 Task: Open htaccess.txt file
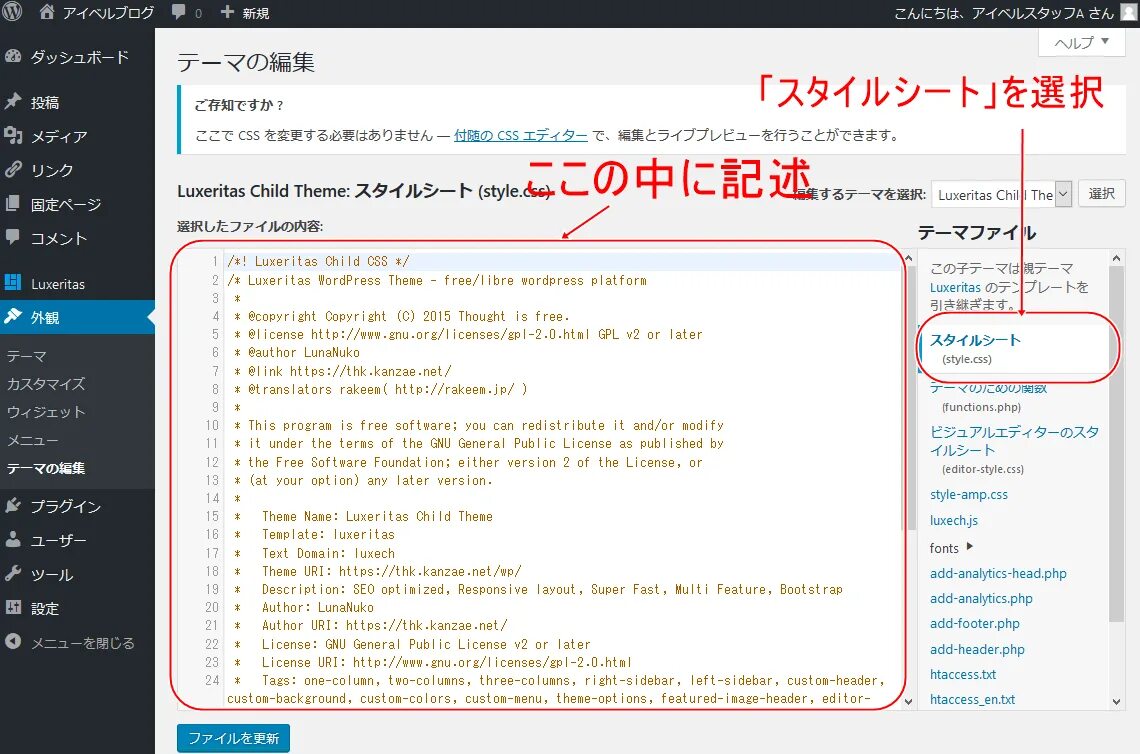pos(963,674)
